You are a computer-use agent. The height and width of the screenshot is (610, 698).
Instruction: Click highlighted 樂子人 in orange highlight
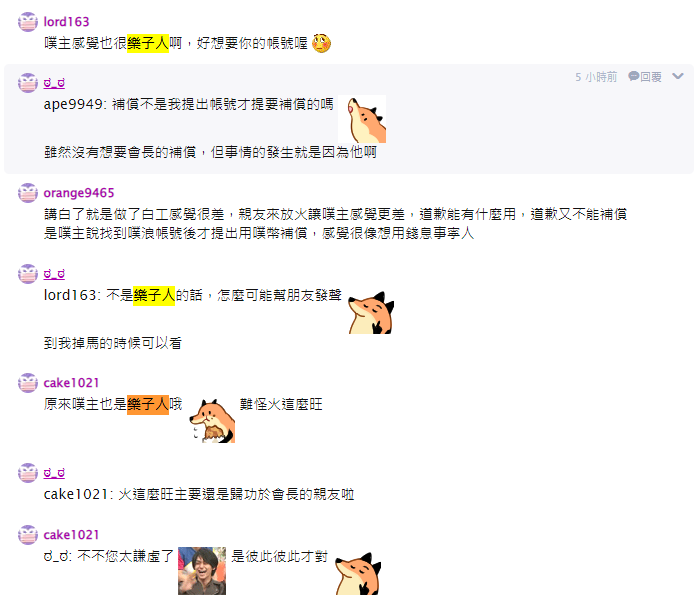(x=148, y=404)
